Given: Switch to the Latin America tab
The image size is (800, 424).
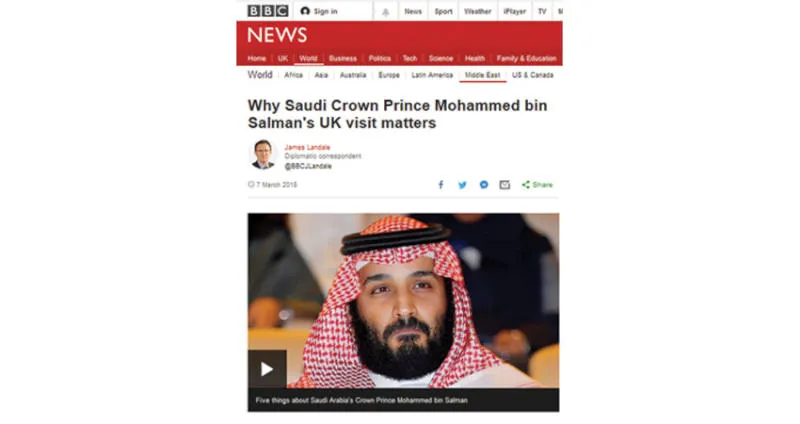Looking at the screenshot, I should coord(432,75).
